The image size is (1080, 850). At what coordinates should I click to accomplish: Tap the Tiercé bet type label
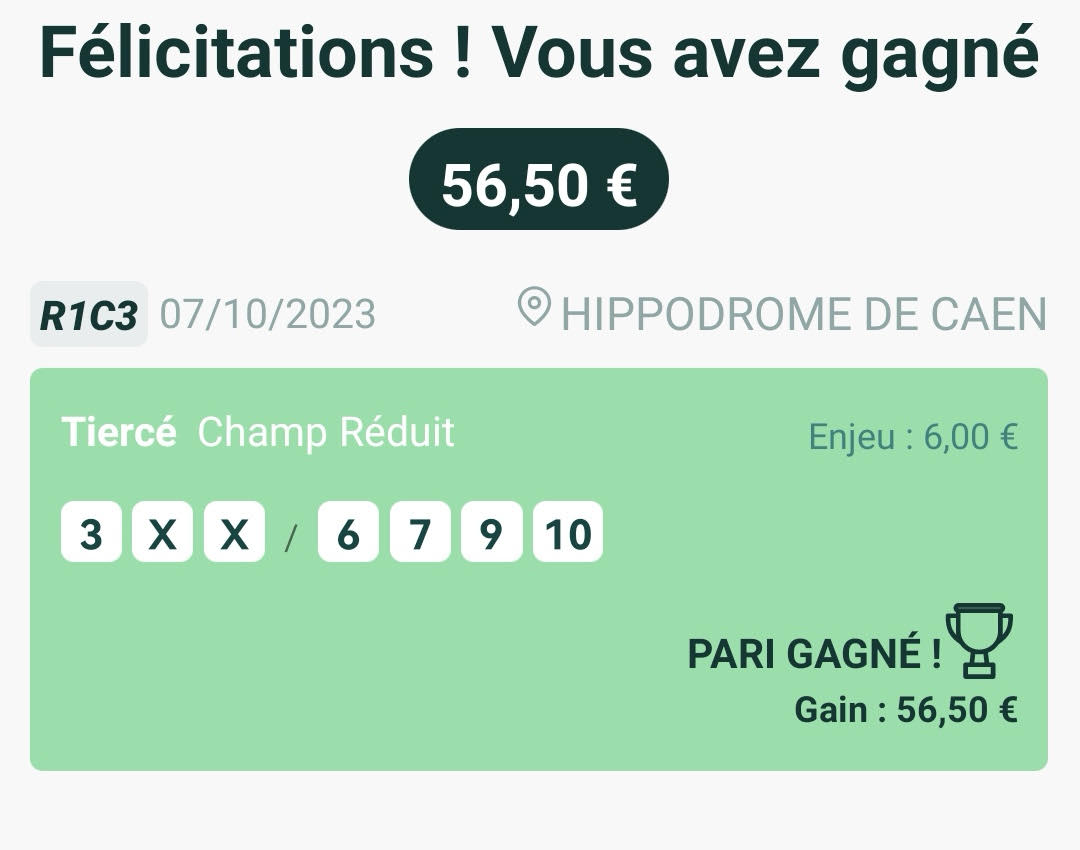click(x=119, y=432)
